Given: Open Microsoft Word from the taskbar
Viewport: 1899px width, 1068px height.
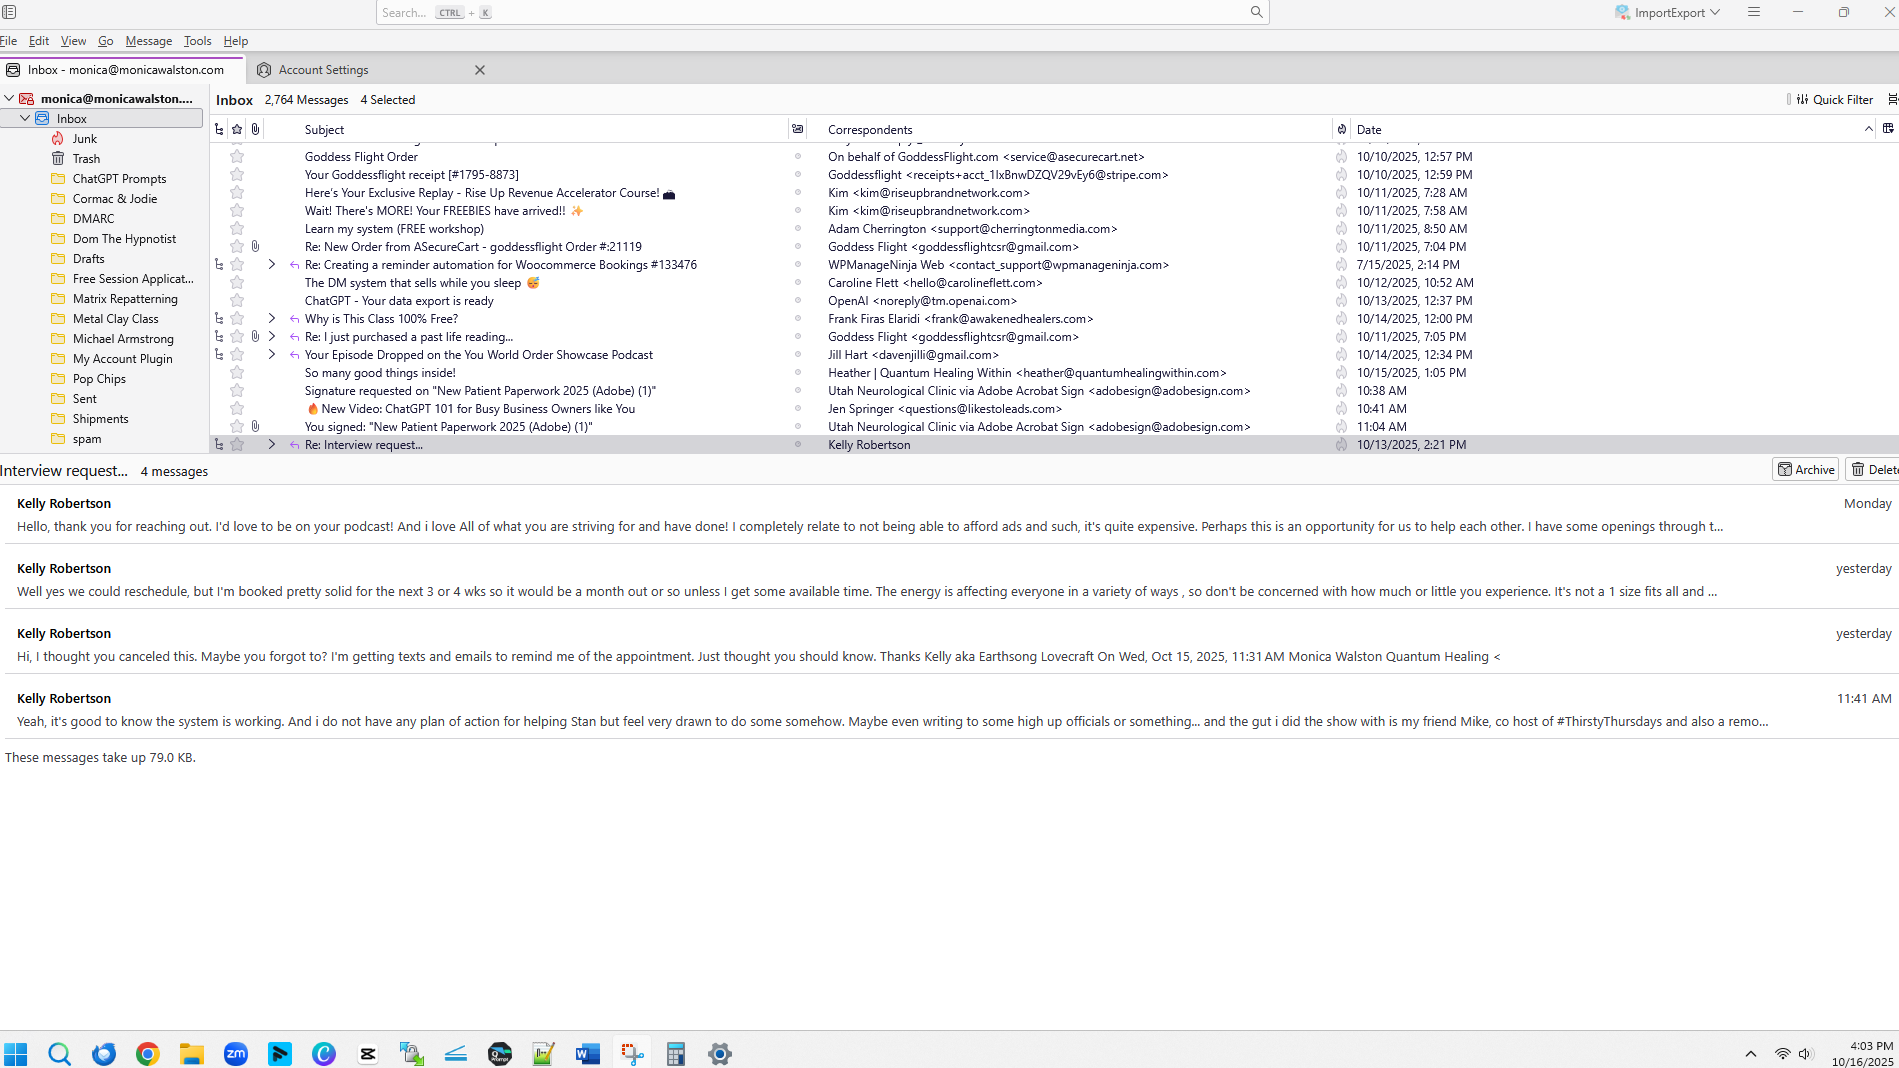Looking at the screenshot, I should [588, 1053].
